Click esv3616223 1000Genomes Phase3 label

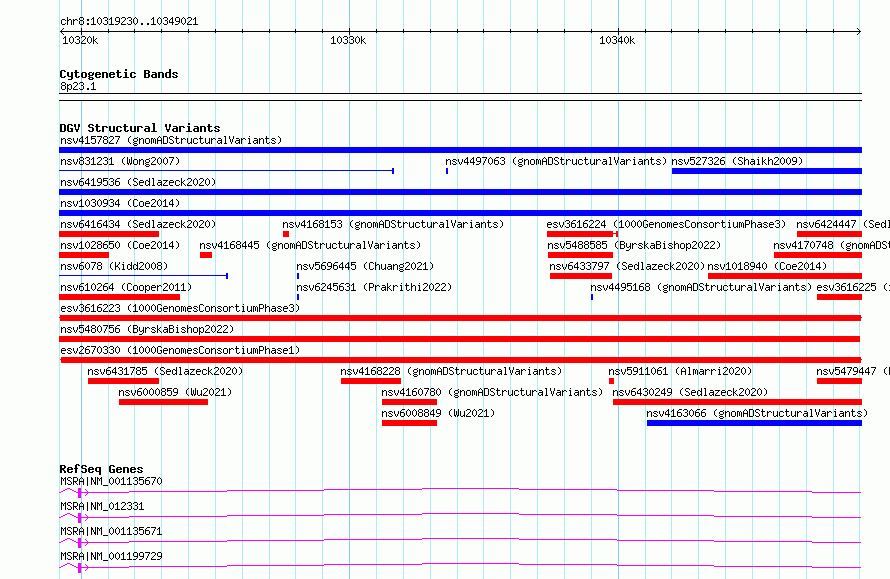click(180, 308)
